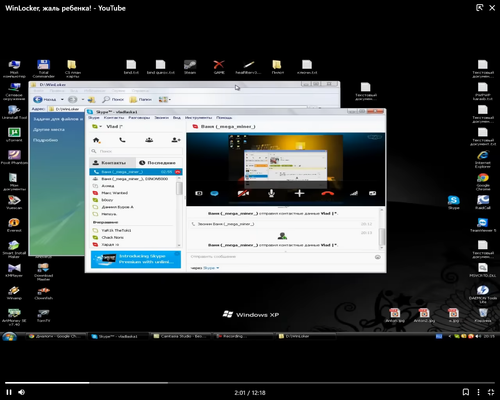500x400 pixels.
Task: Open the Google Chrome desktop icon
Action: tap(483, 181)
